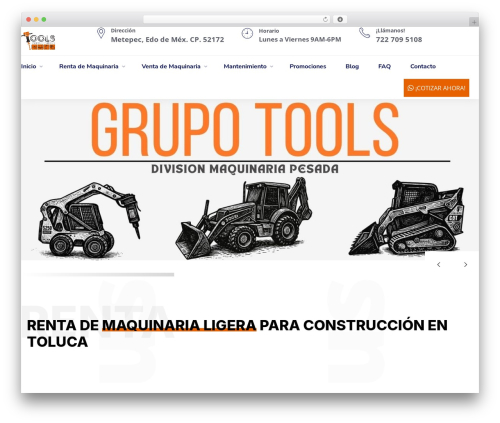The height and width of the screenshot is (423, 500).
Task: Click DIVISION MAQUINARIA PESADA subtitle
Action: (245, 169)
